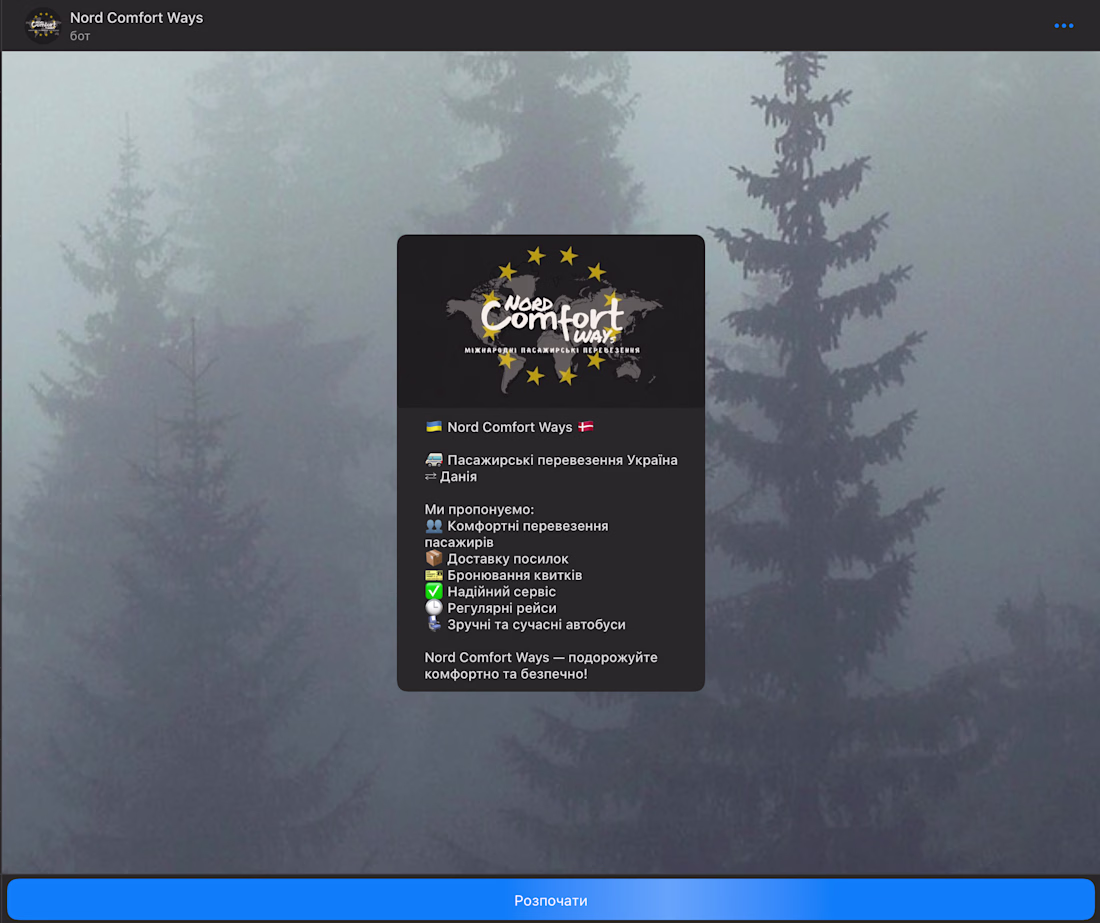Click the line "Доставку посилок"
The height and width of the screenshot is (923, 1100).
(x=507, y=559)
